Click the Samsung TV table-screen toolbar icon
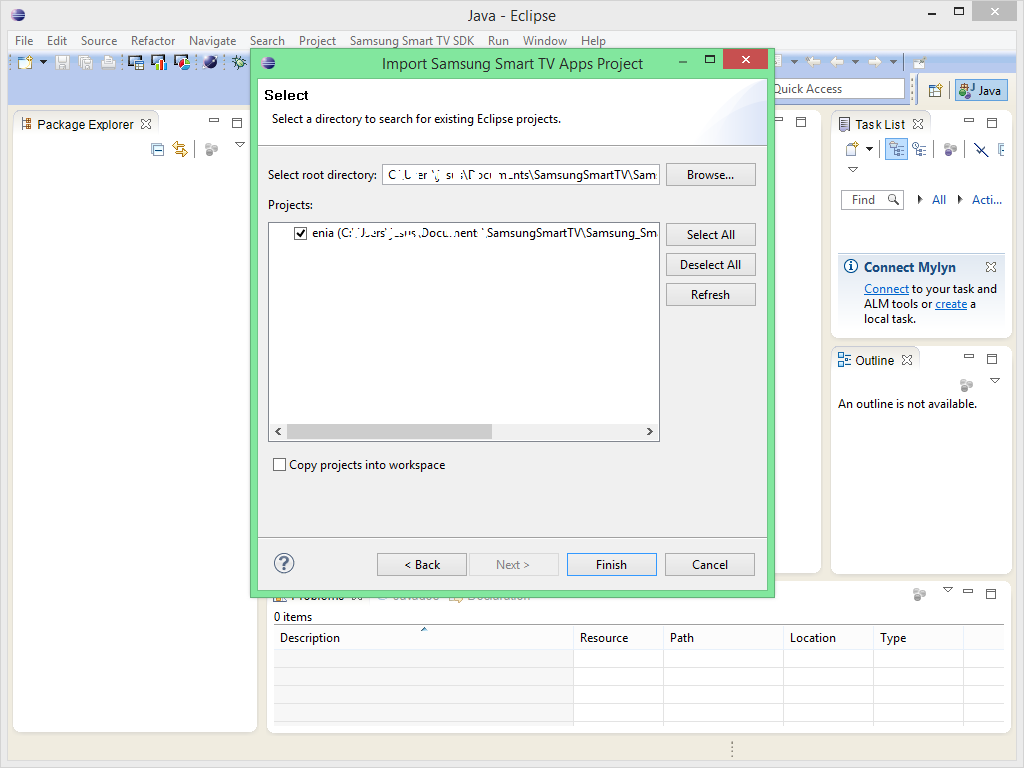1024x768 pixels. (136, 63)
